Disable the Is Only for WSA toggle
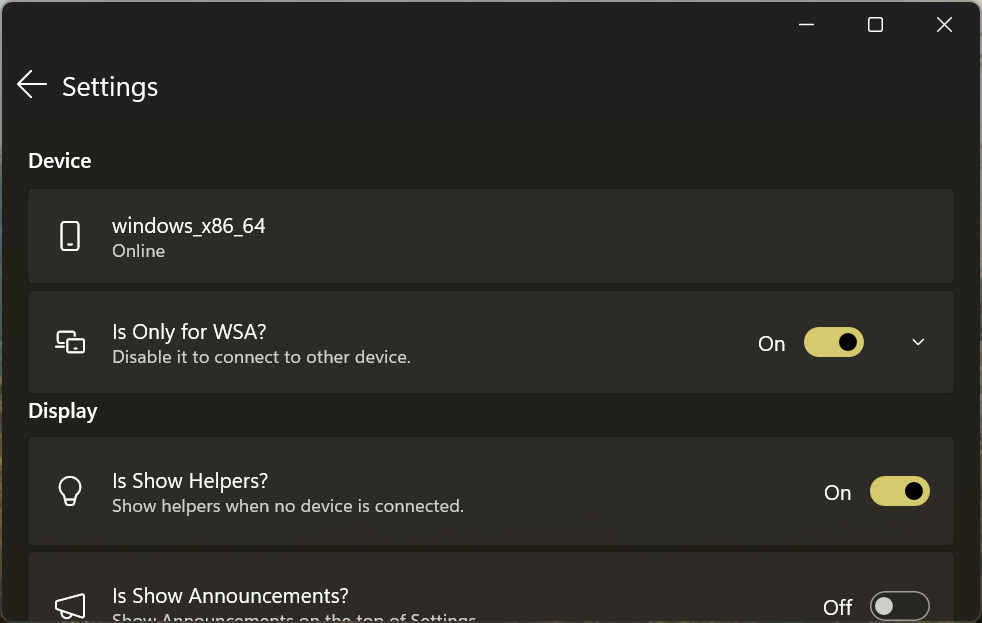 (833, 343)
